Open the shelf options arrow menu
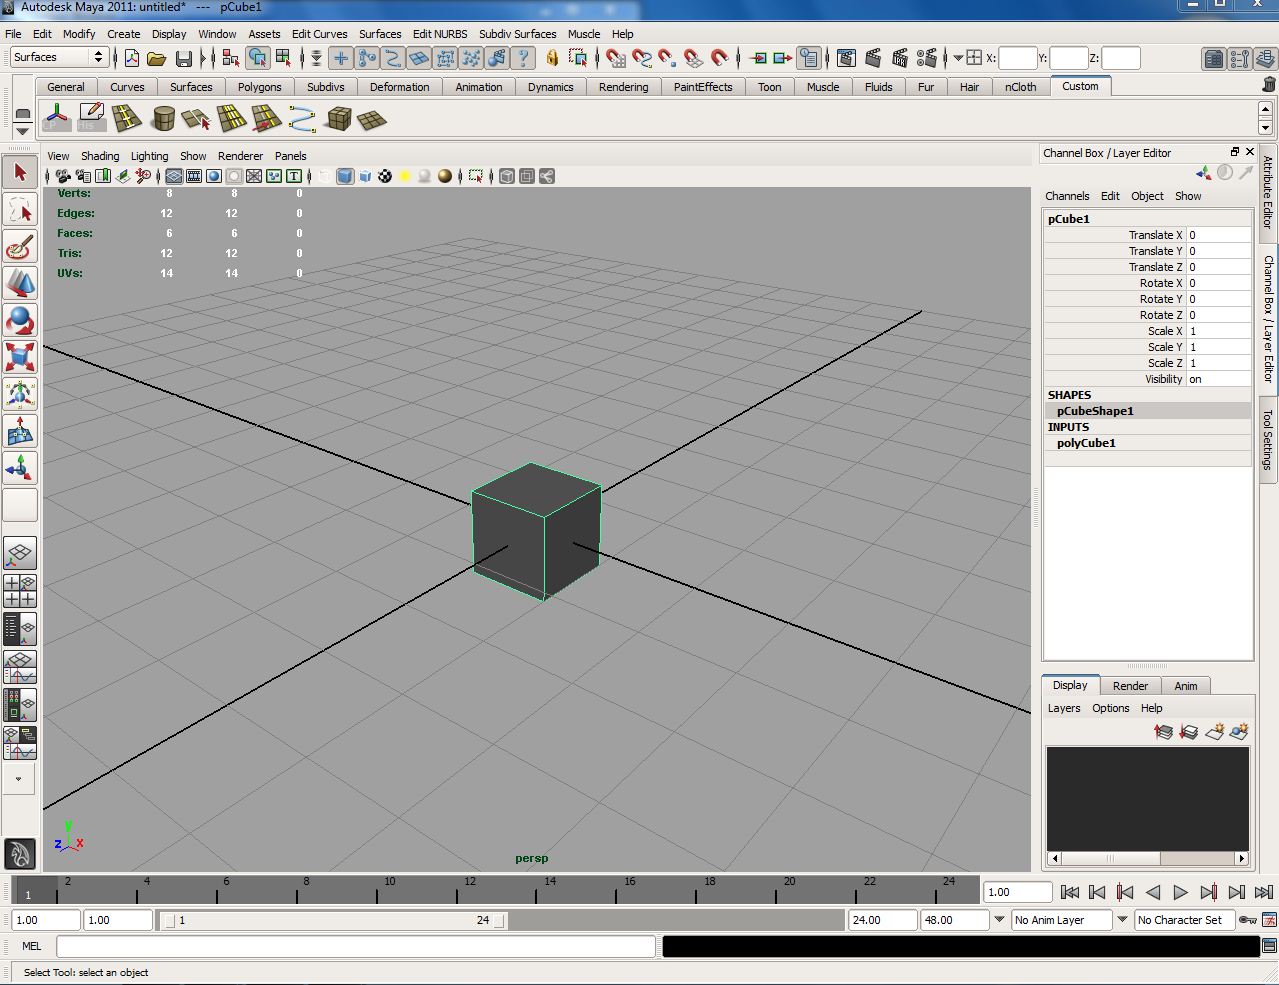The width and height of the screenshot is (1279, 985). 22,131
